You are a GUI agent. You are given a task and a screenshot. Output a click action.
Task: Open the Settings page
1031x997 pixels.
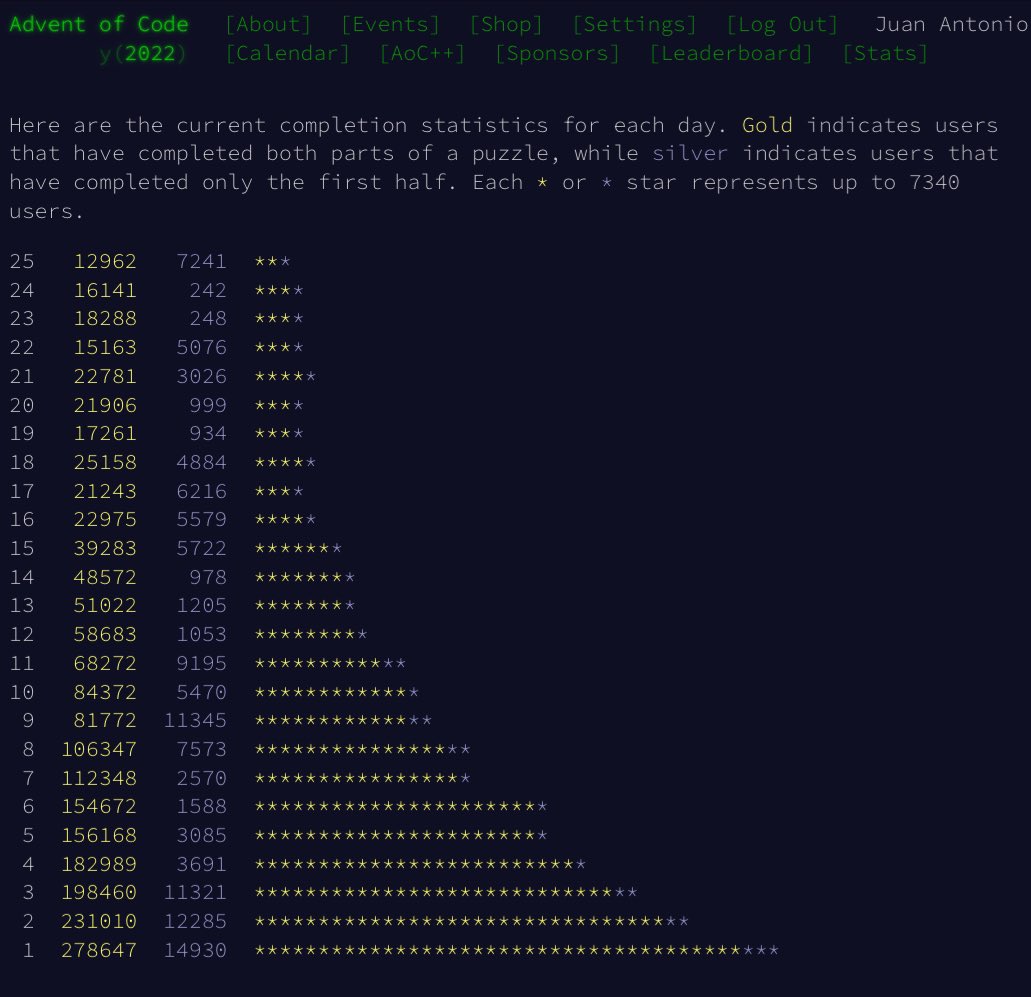634,24
